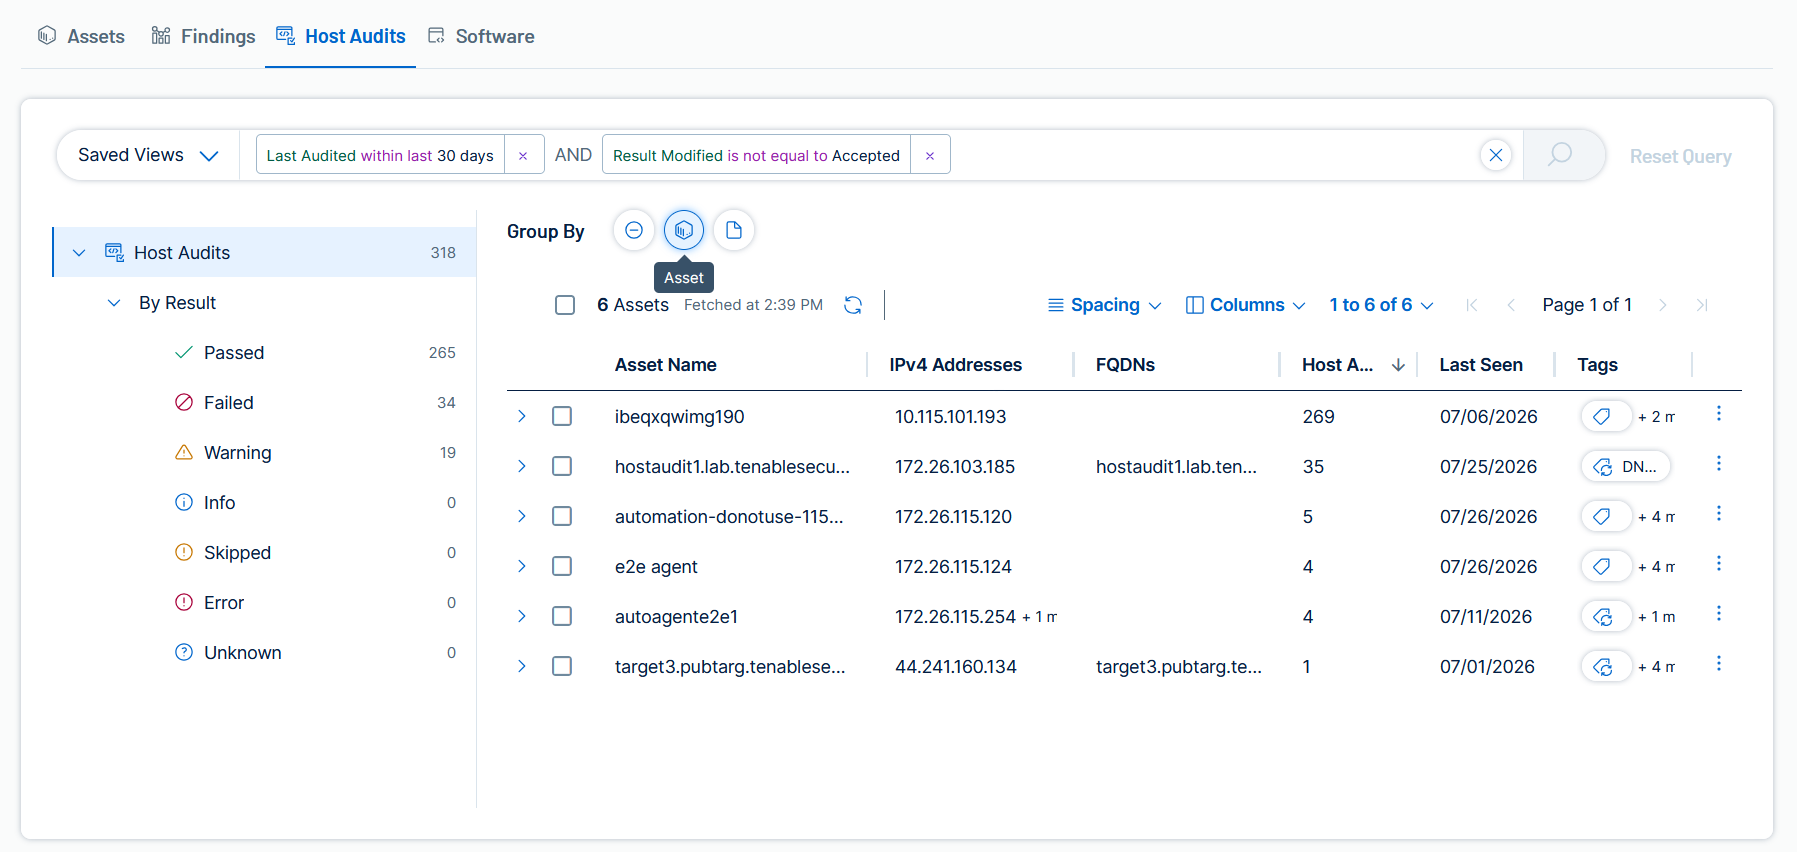Viewport: 1797px width, 852px height.
Task: Open row actions menu for hostaudit1.lab.tenablesecu...
Action: (1719, 464)
